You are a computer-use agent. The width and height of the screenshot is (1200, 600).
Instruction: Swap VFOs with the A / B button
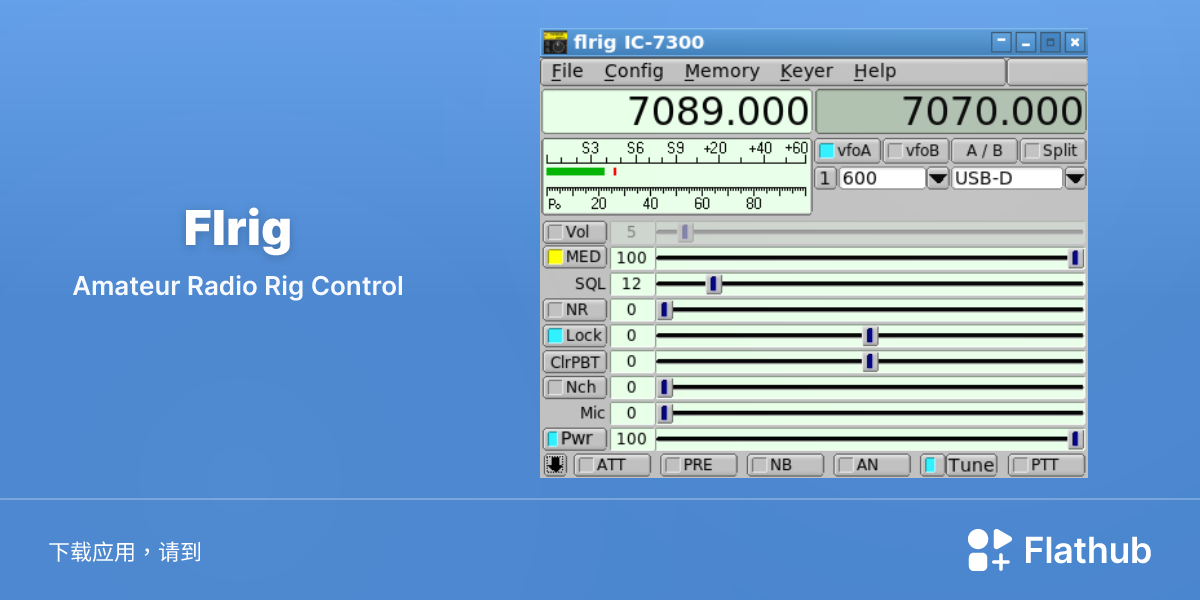tap(984, 151)
